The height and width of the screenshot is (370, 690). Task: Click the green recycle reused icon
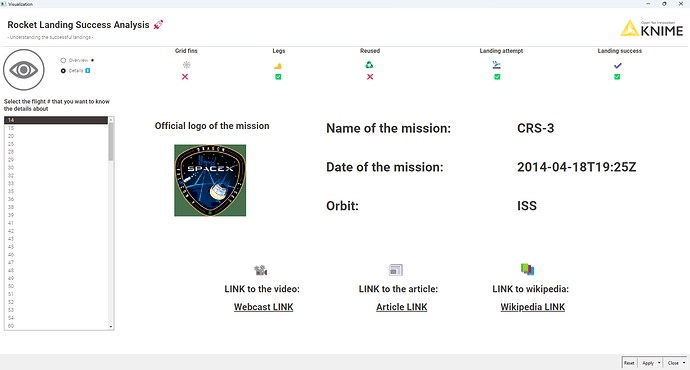[x=369, y=65]
